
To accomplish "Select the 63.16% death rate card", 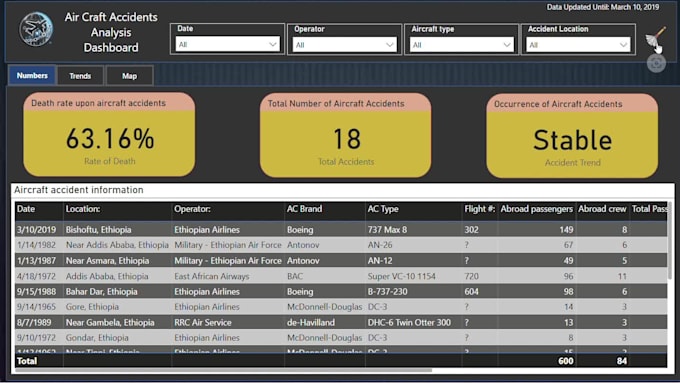I will click(109, 134).
